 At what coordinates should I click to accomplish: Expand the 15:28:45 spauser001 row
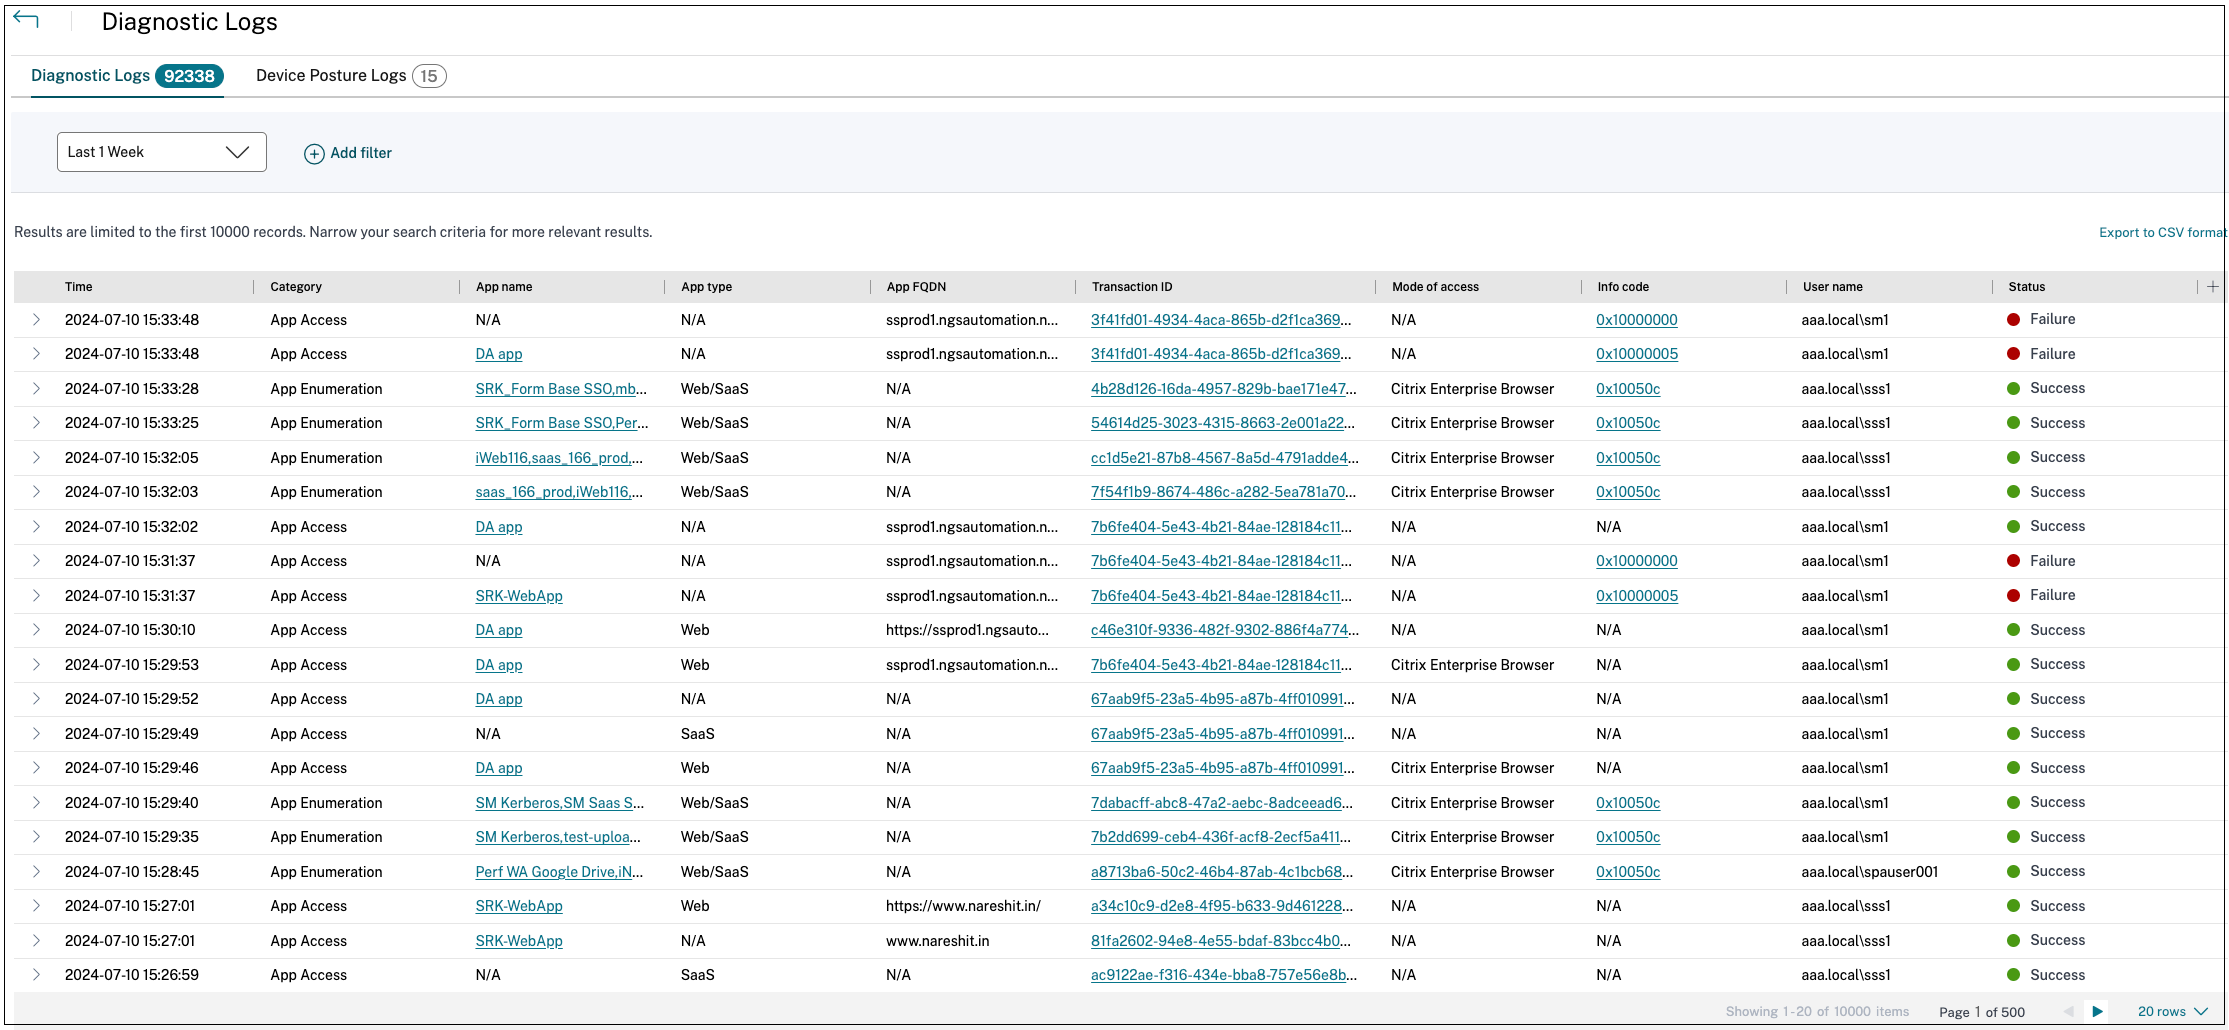36,872
